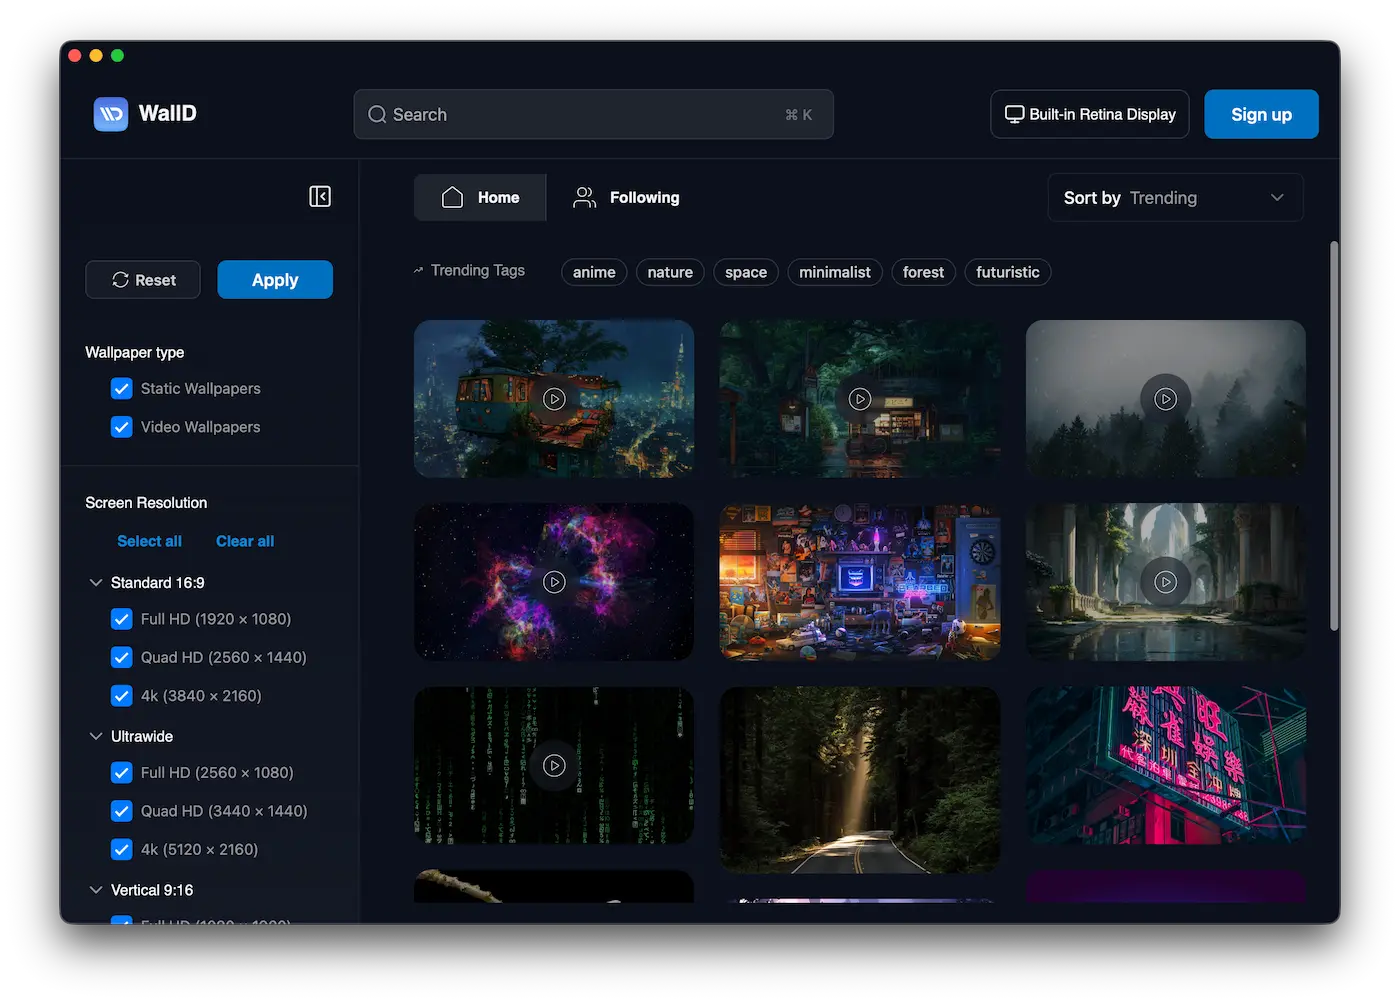The width and height of the screenshot is (1400, 1003).
Task: Play the treehouse city video wallpaper
Action: point(554,399)
